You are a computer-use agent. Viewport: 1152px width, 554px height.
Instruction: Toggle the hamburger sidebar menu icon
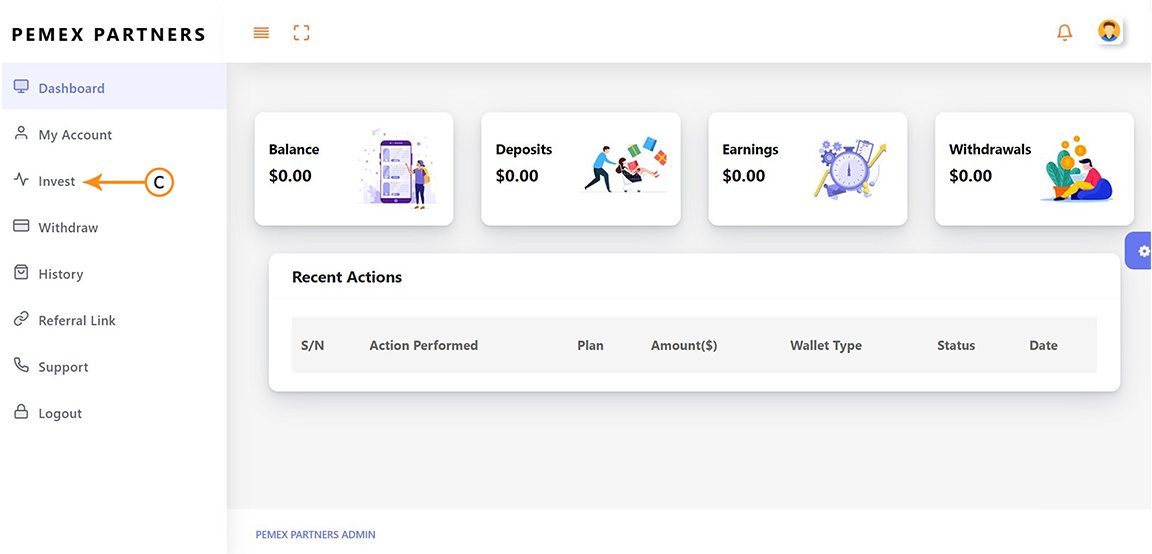261,33
